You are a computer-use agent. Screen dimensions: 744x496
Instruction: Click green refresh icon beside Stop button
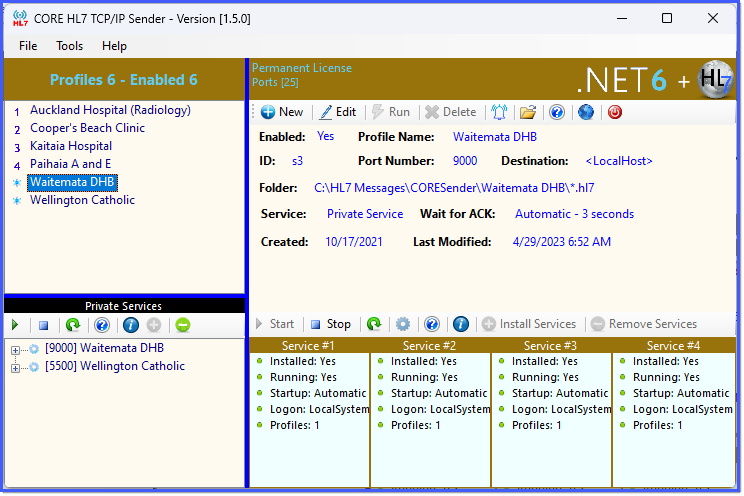point(374,325)
